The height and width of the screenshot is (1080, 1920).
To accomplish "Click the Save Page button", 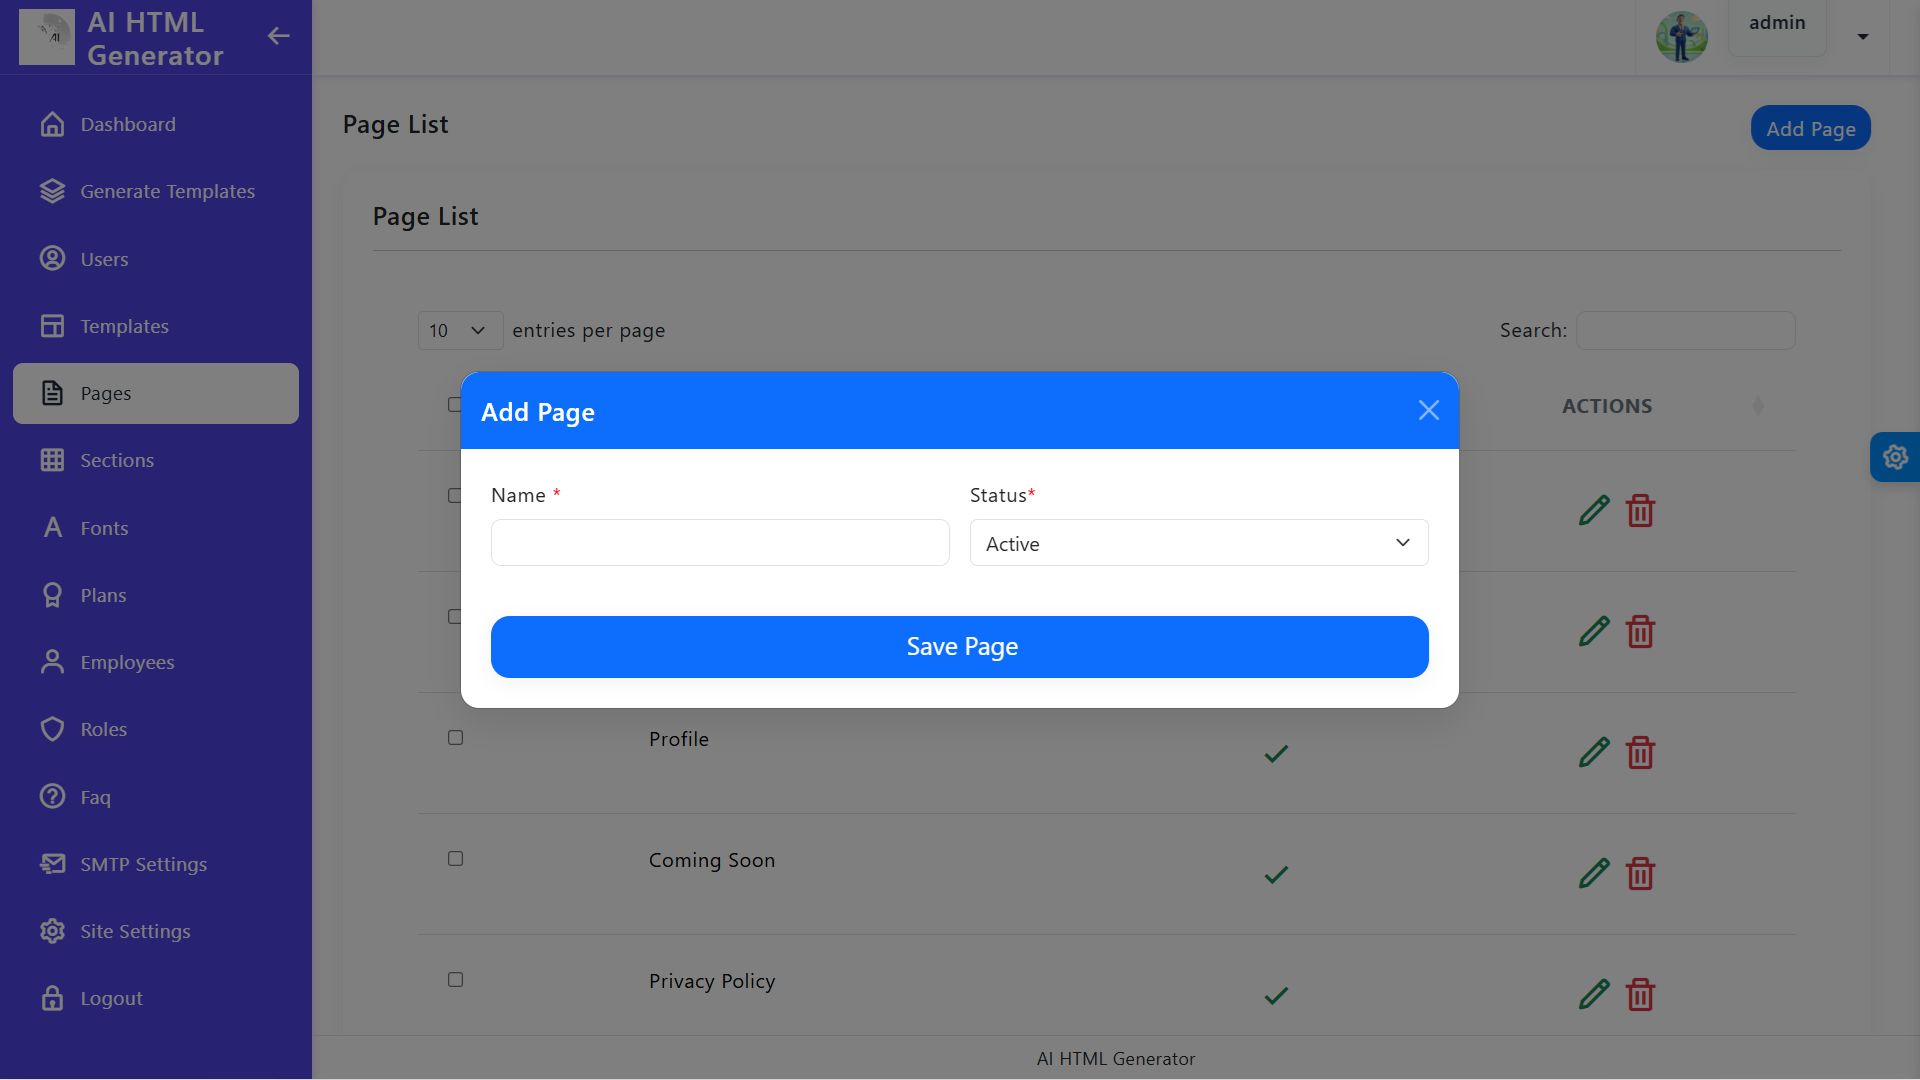I will [x=959, y=647].
